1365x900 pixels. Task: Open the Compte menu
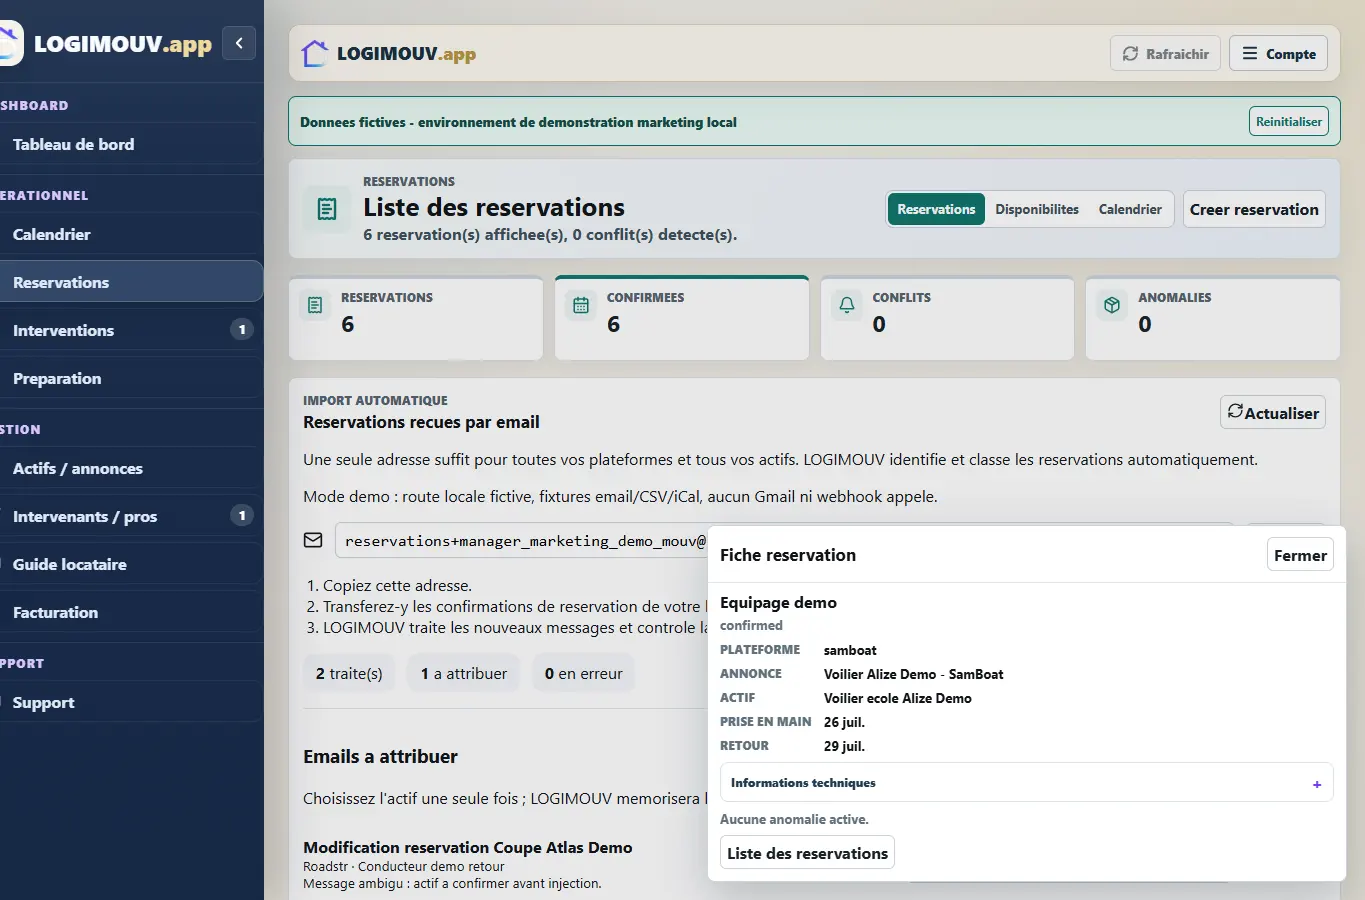(x=1278, y=54)
